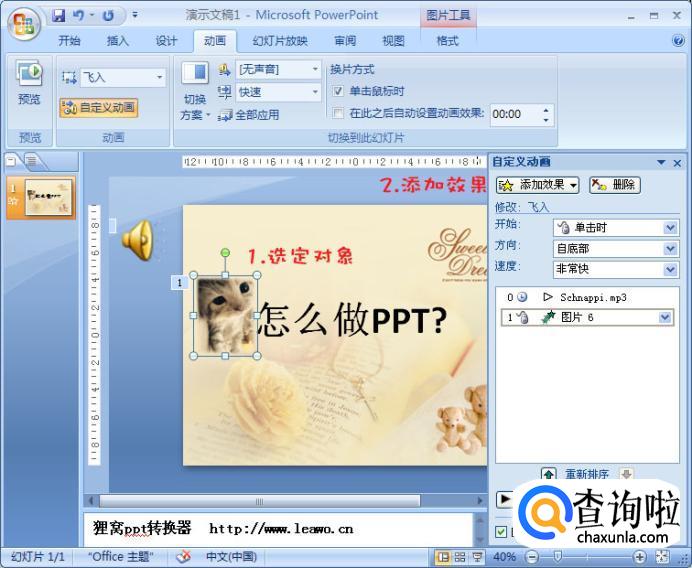Click the 中文(中国) language indicator
Screen dimensions: 692x568
tap(231, 557)
